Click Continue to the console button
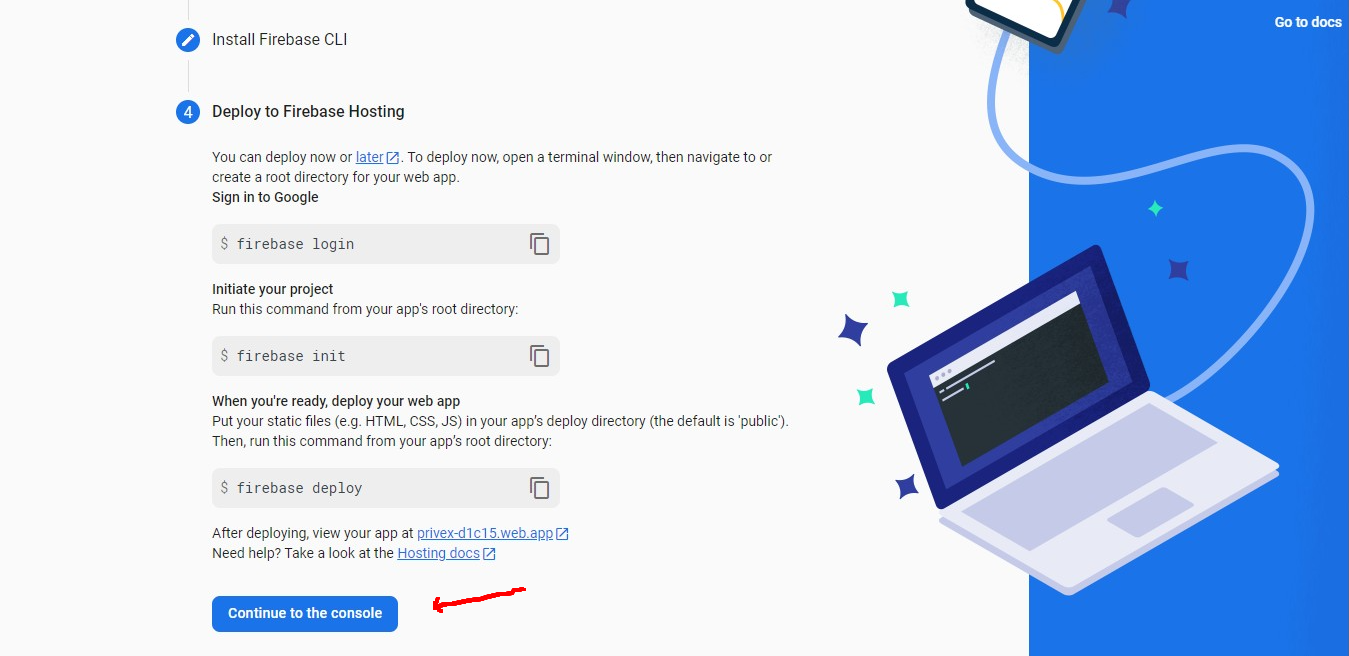Viewport: 1349px width, 656px height. (x=305, y=614)
